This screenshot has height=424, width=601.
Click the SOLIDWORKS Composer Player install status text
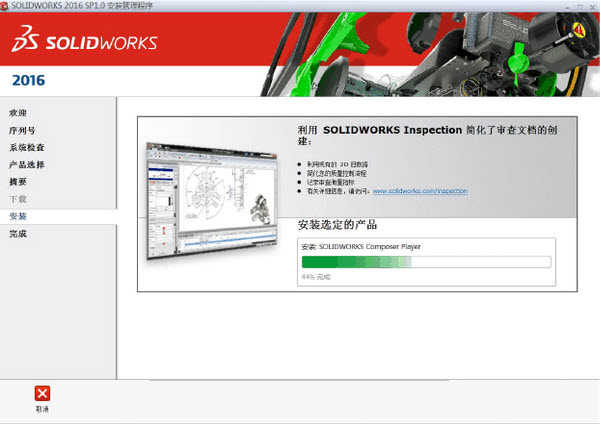pyautogui.click(x=361, y=247)
